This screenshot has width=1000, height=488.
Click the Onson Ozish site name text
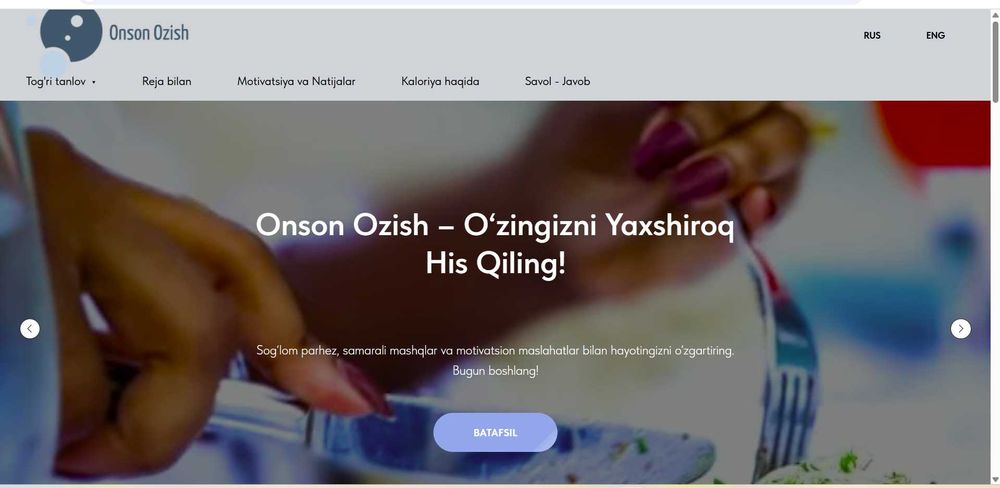pos(149,33)
